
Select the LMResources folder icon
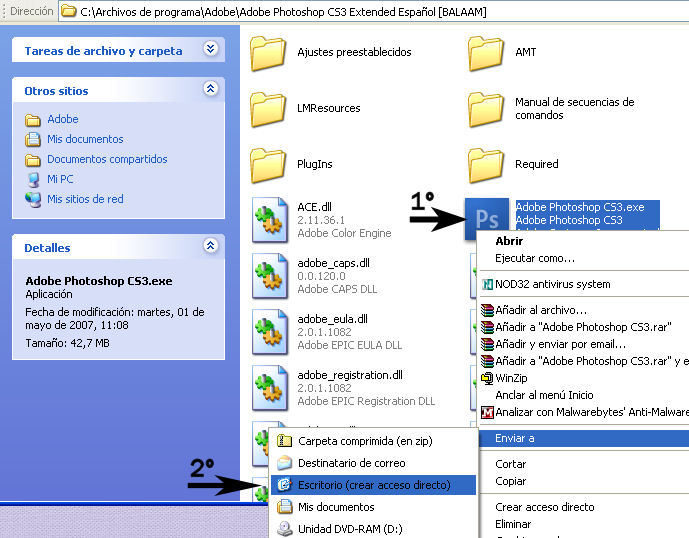click(268, 109)
